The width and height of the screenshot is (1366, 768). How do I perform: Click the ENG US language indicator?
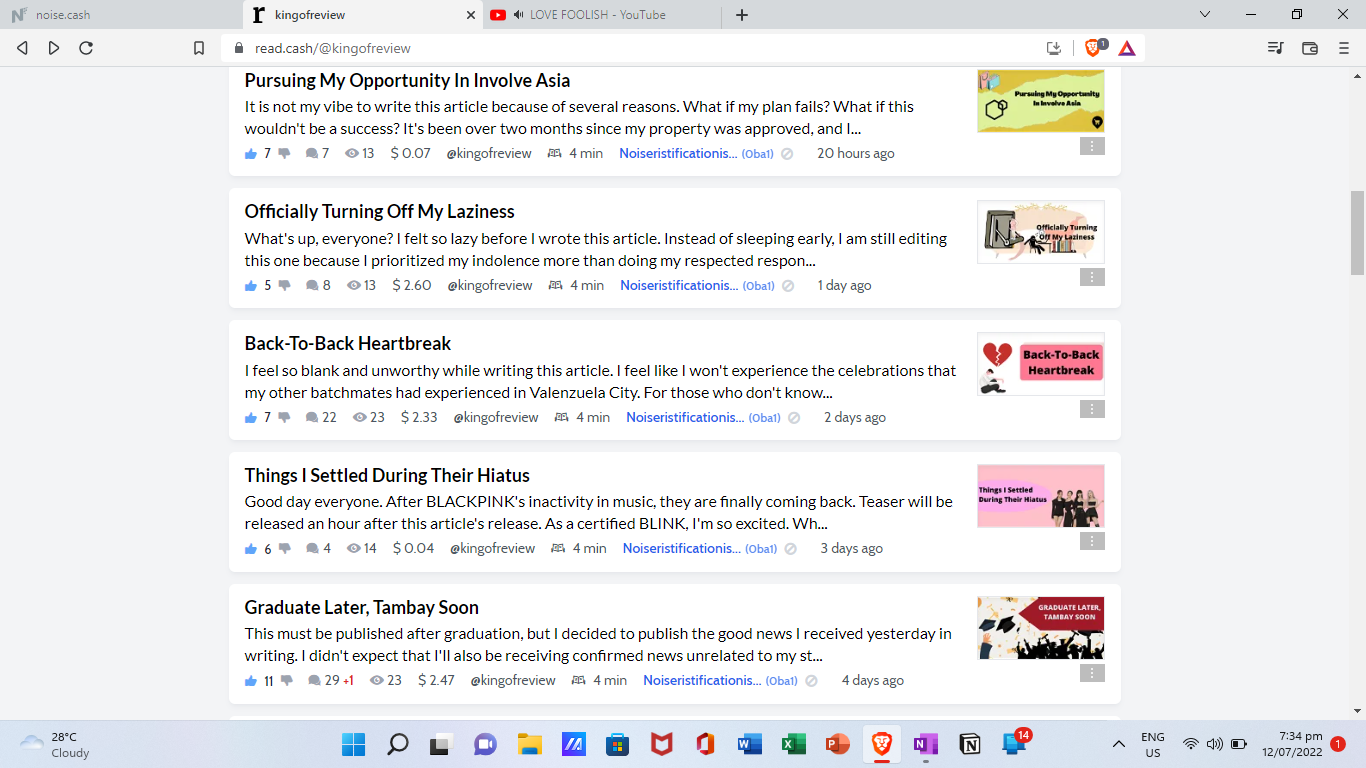[1153, 744]
